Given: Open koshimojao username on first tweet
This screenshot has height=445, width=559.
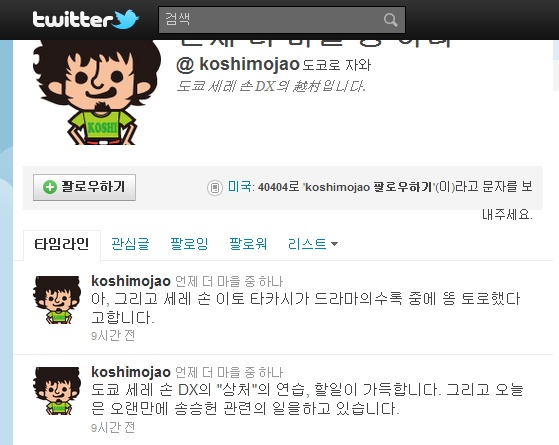Looking at the screenshot, I should pyautogui.click(x=131, y=281).
